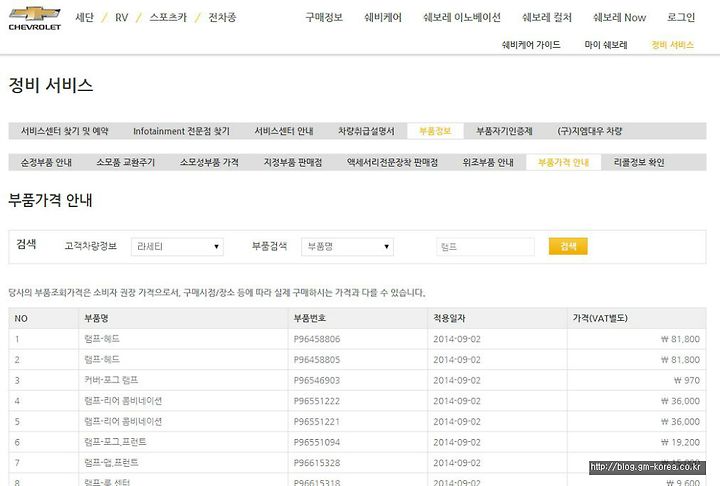Click the Chevrolet logo
This screenshot has height=486, width=720.
34,18
